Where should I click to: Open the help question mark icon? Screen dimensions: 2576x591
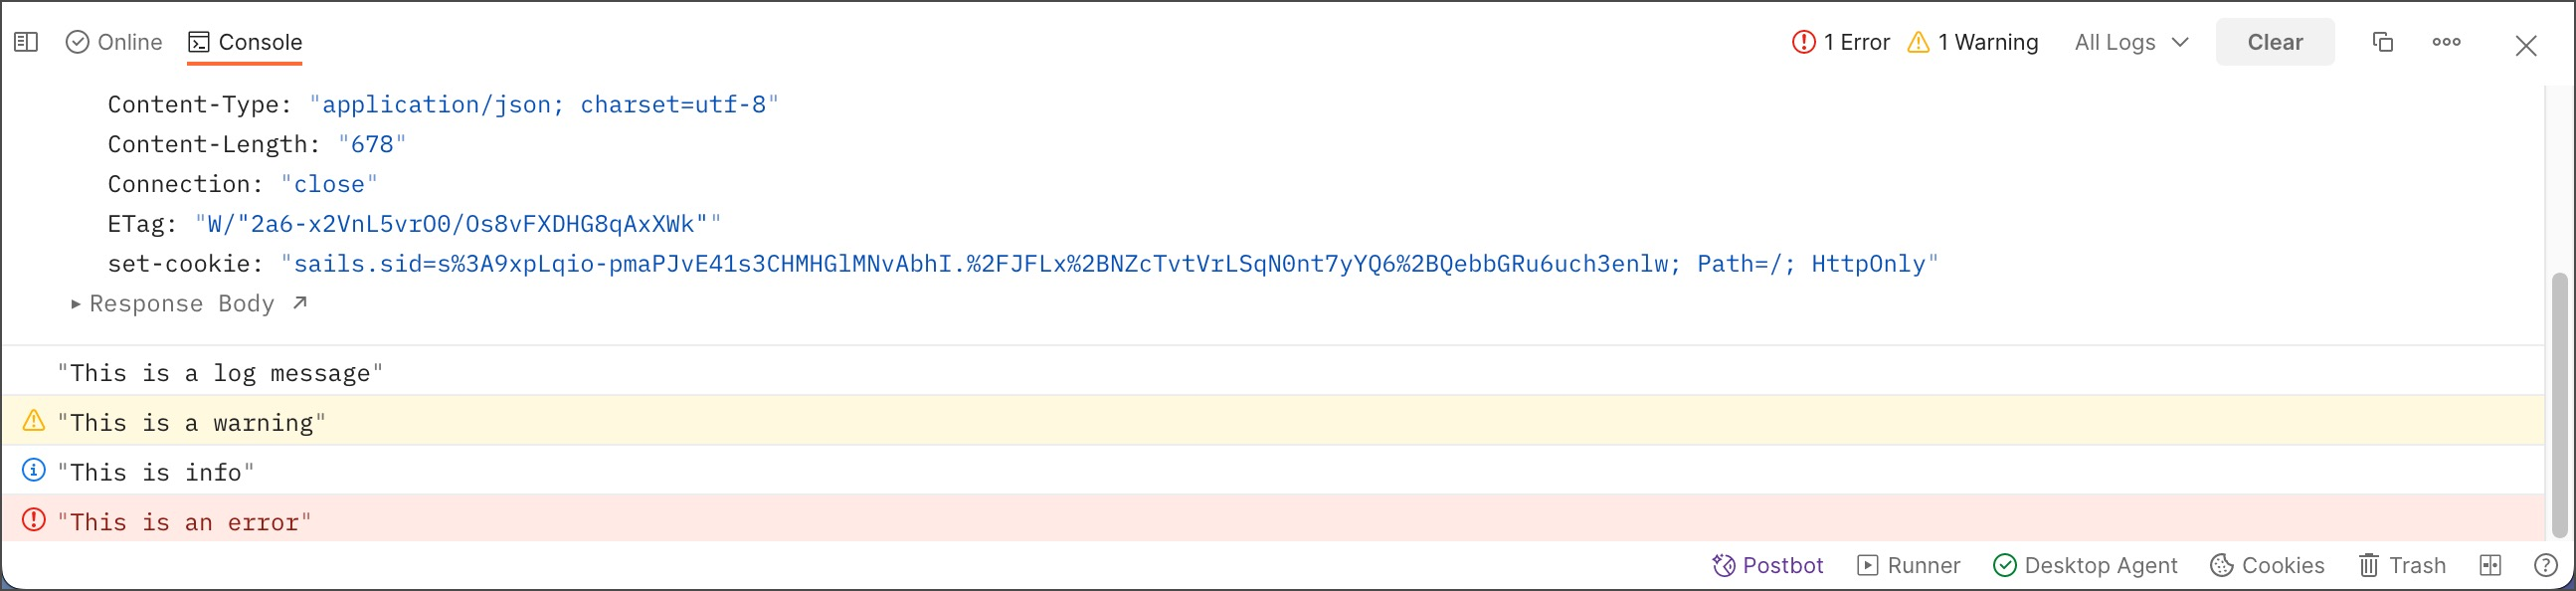(x=2545, y=566)
